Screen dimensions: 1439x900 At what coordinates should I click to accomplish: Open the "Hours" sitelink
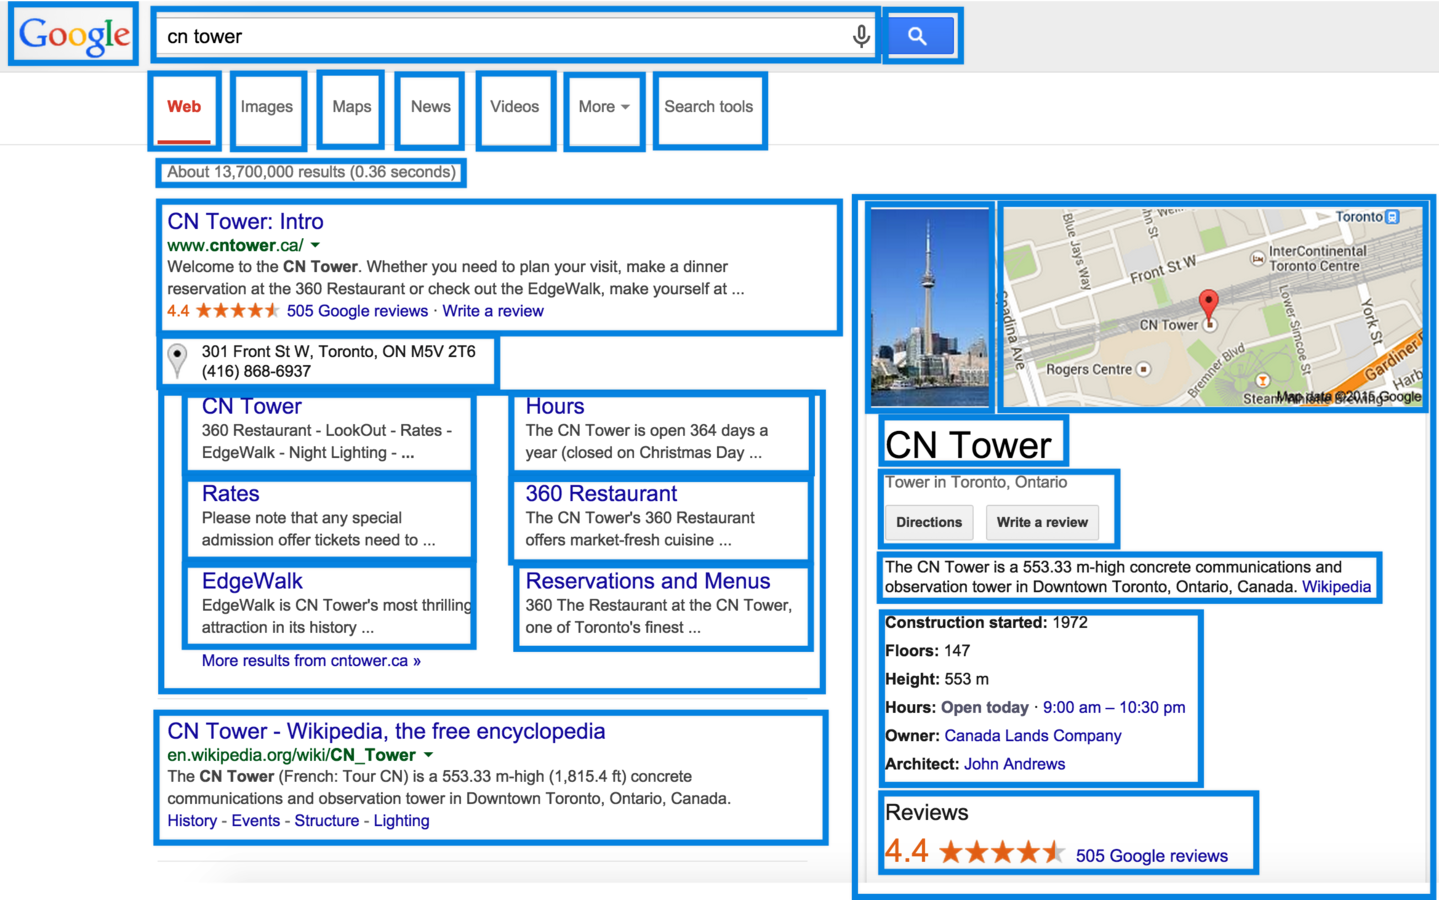click(555, 406)
